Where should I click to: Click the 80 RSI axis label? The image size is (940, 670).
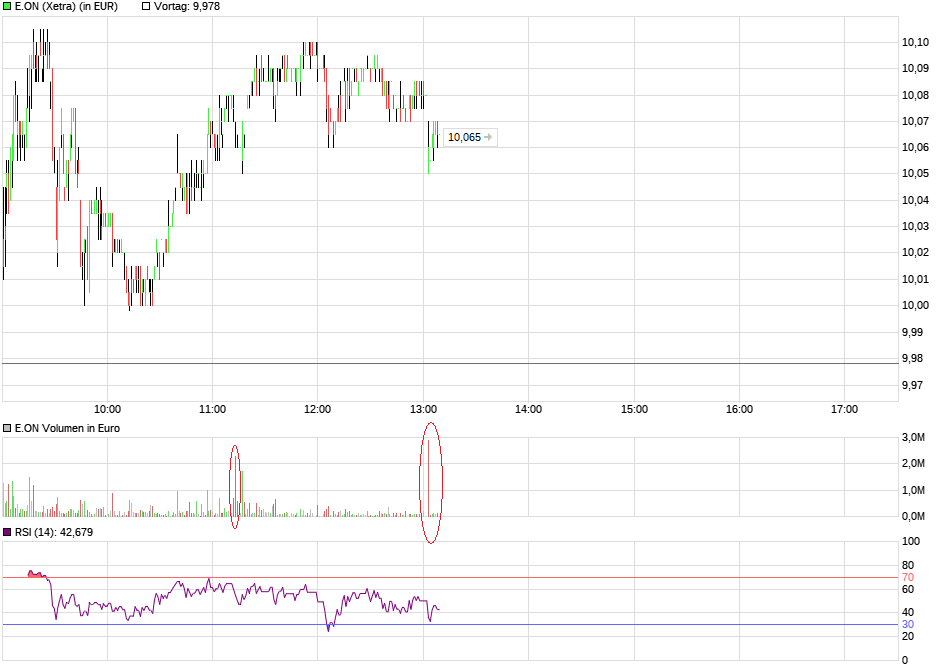tap(908, 565)
